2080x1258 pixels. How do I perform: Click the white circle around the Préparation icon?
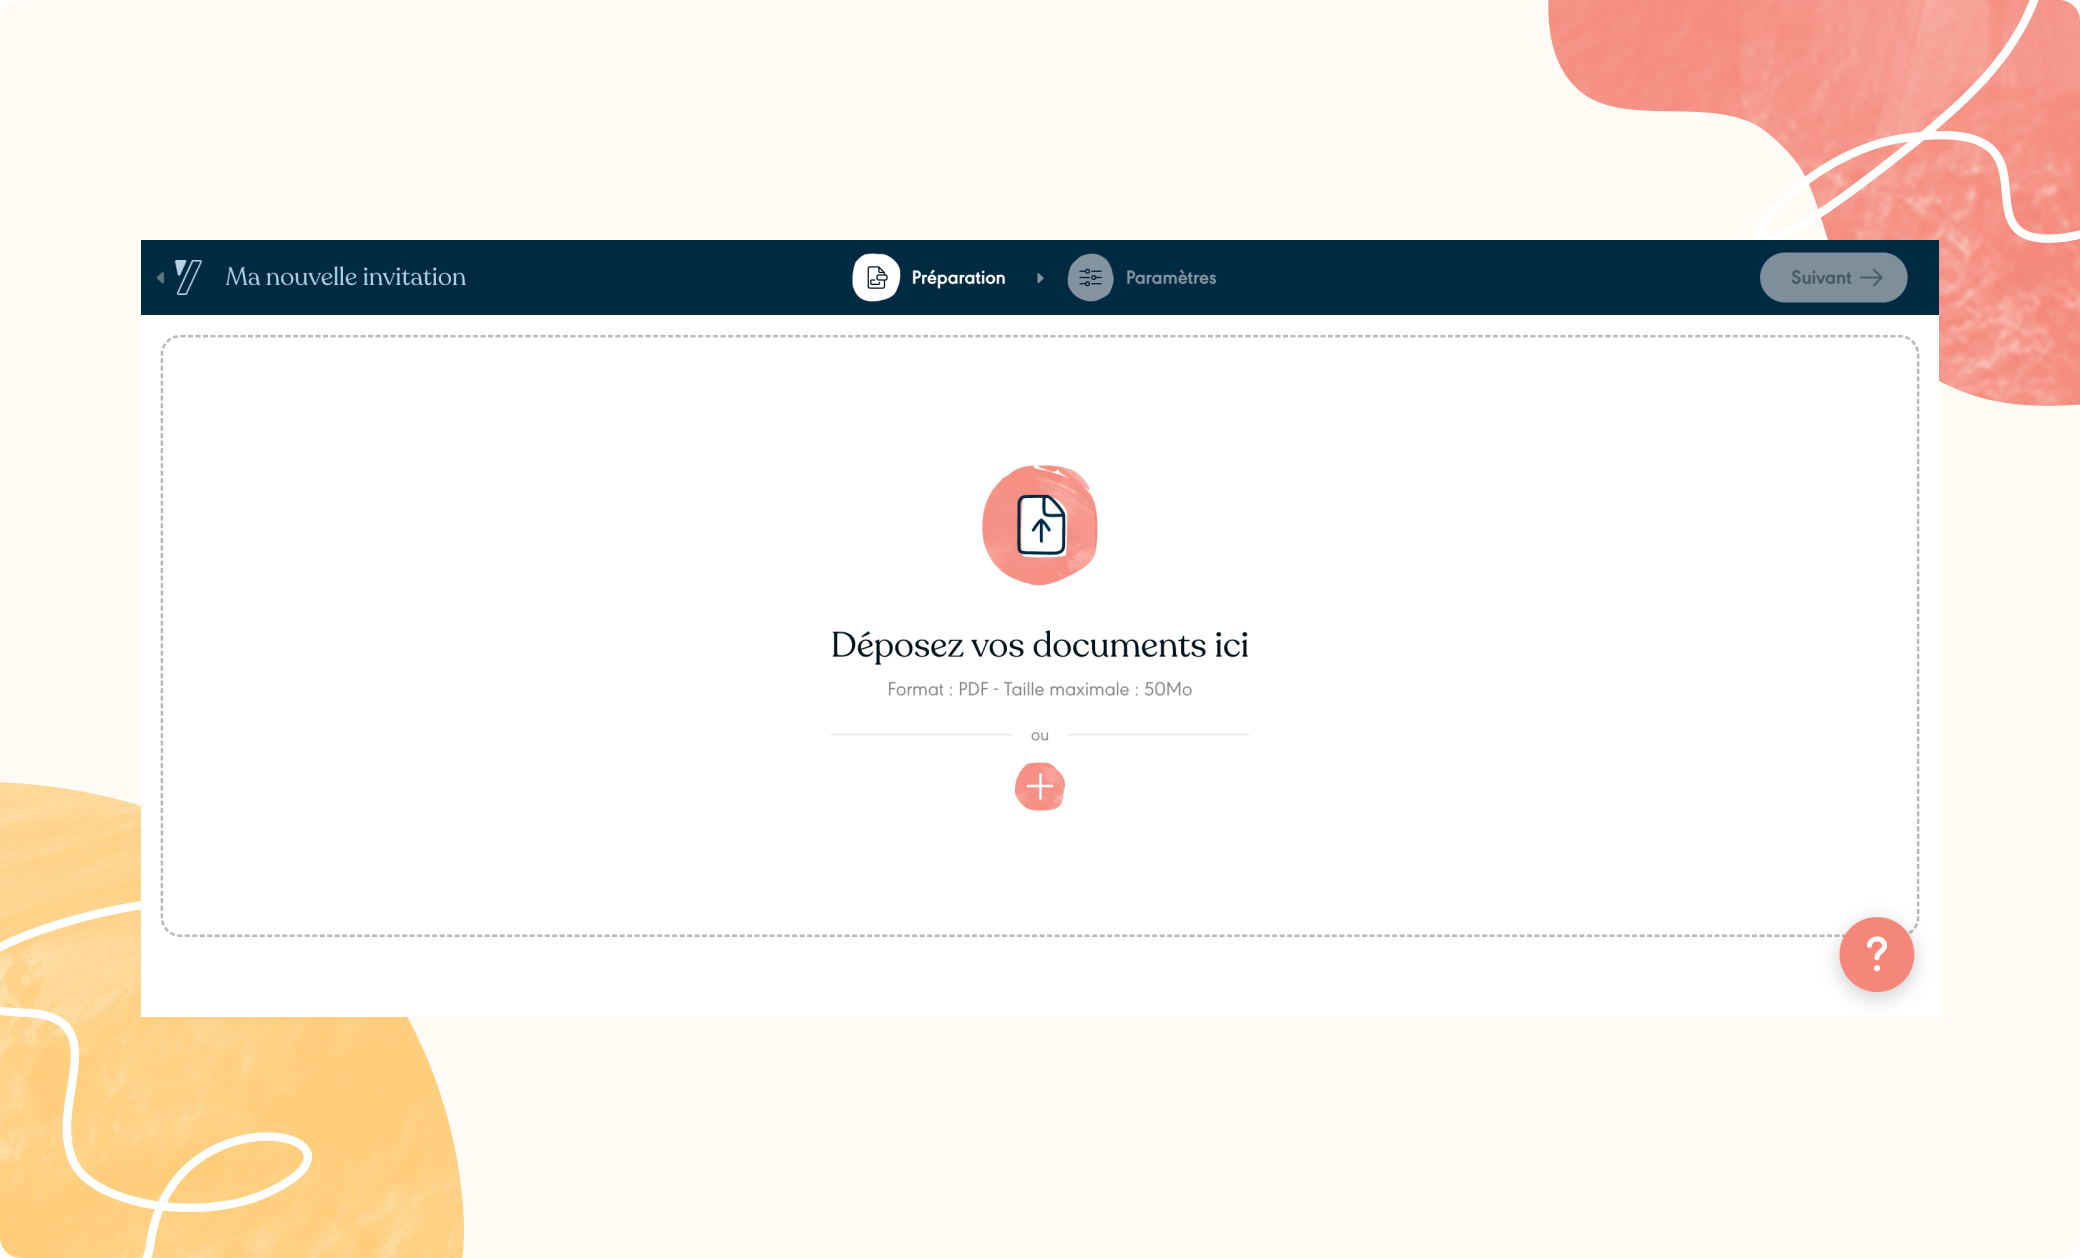click(875, 277)
